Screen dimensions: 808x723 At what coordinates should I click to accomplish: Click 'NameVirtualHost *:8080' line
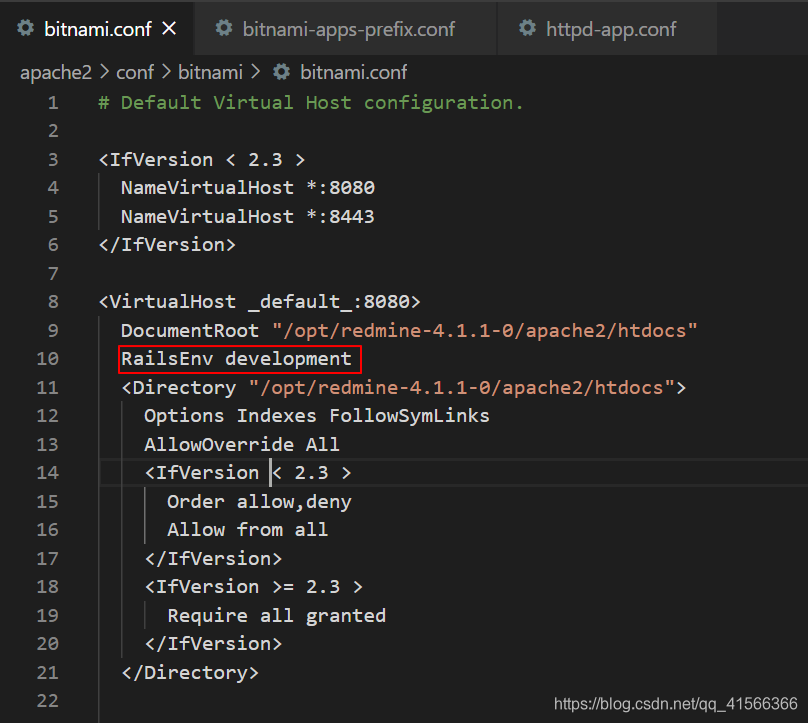pos(248,188)
